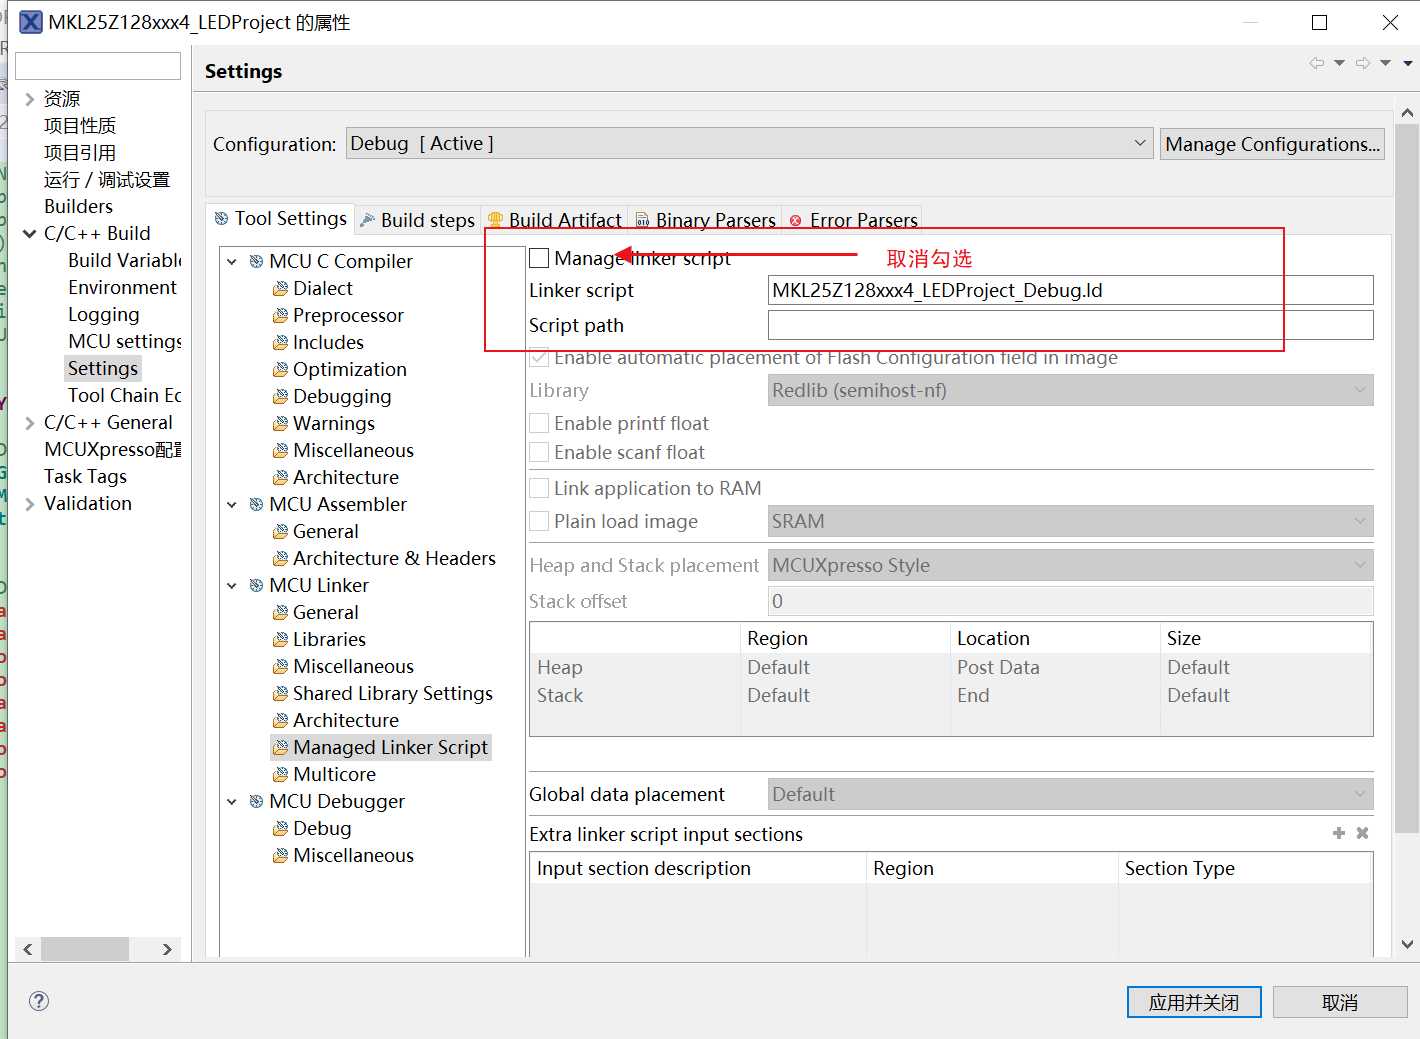Click the Dialect settings icon
Screen dimensions: 1420x1039
click(x=280, y=288)
